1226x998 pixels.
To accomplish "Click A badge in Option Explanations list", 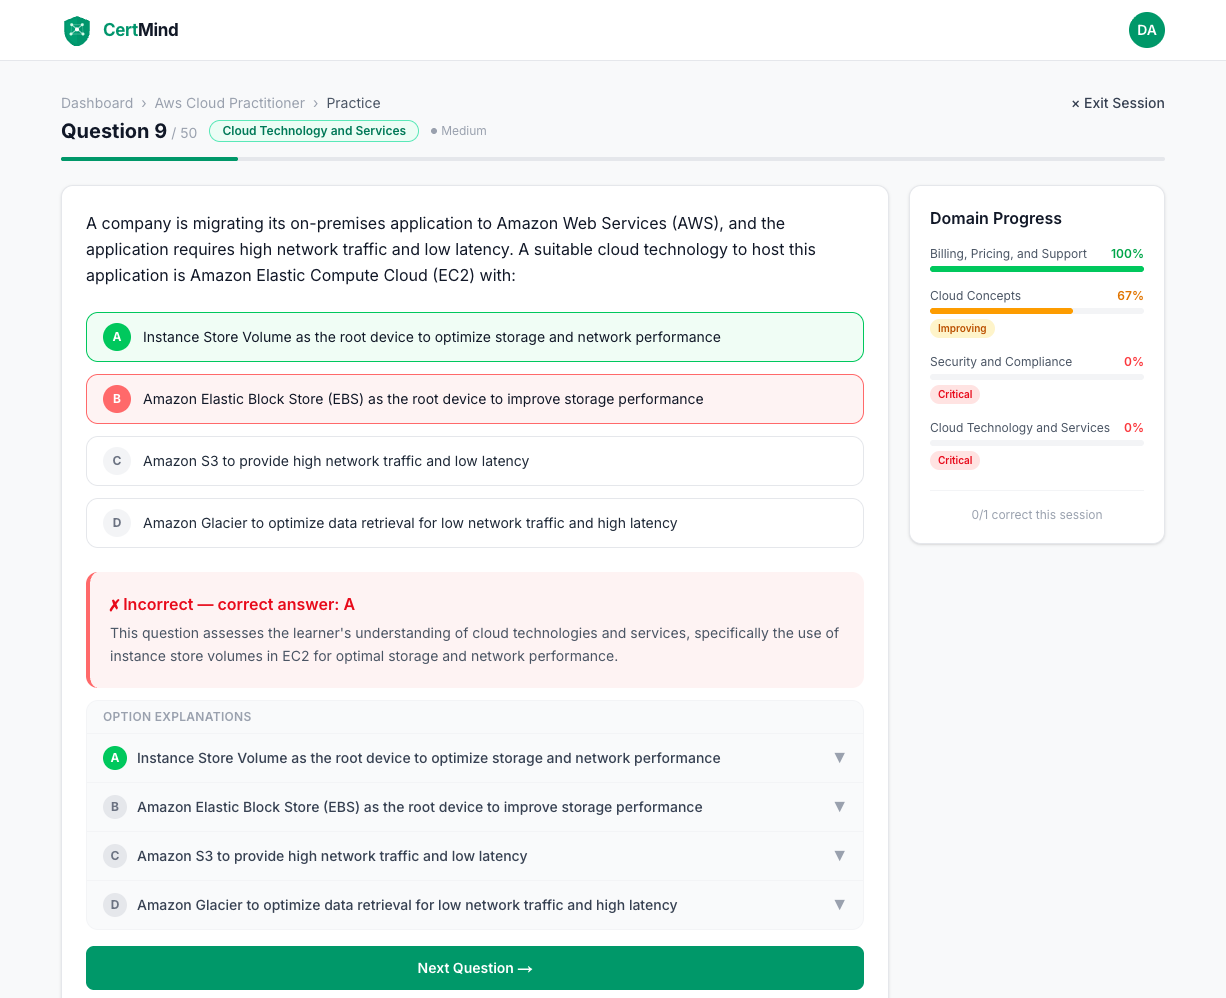I will click(x=115, y=758).
